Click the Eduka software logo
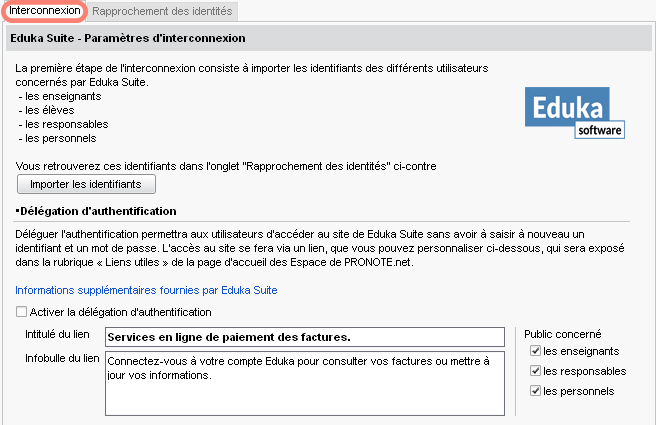 pos(574,113)
